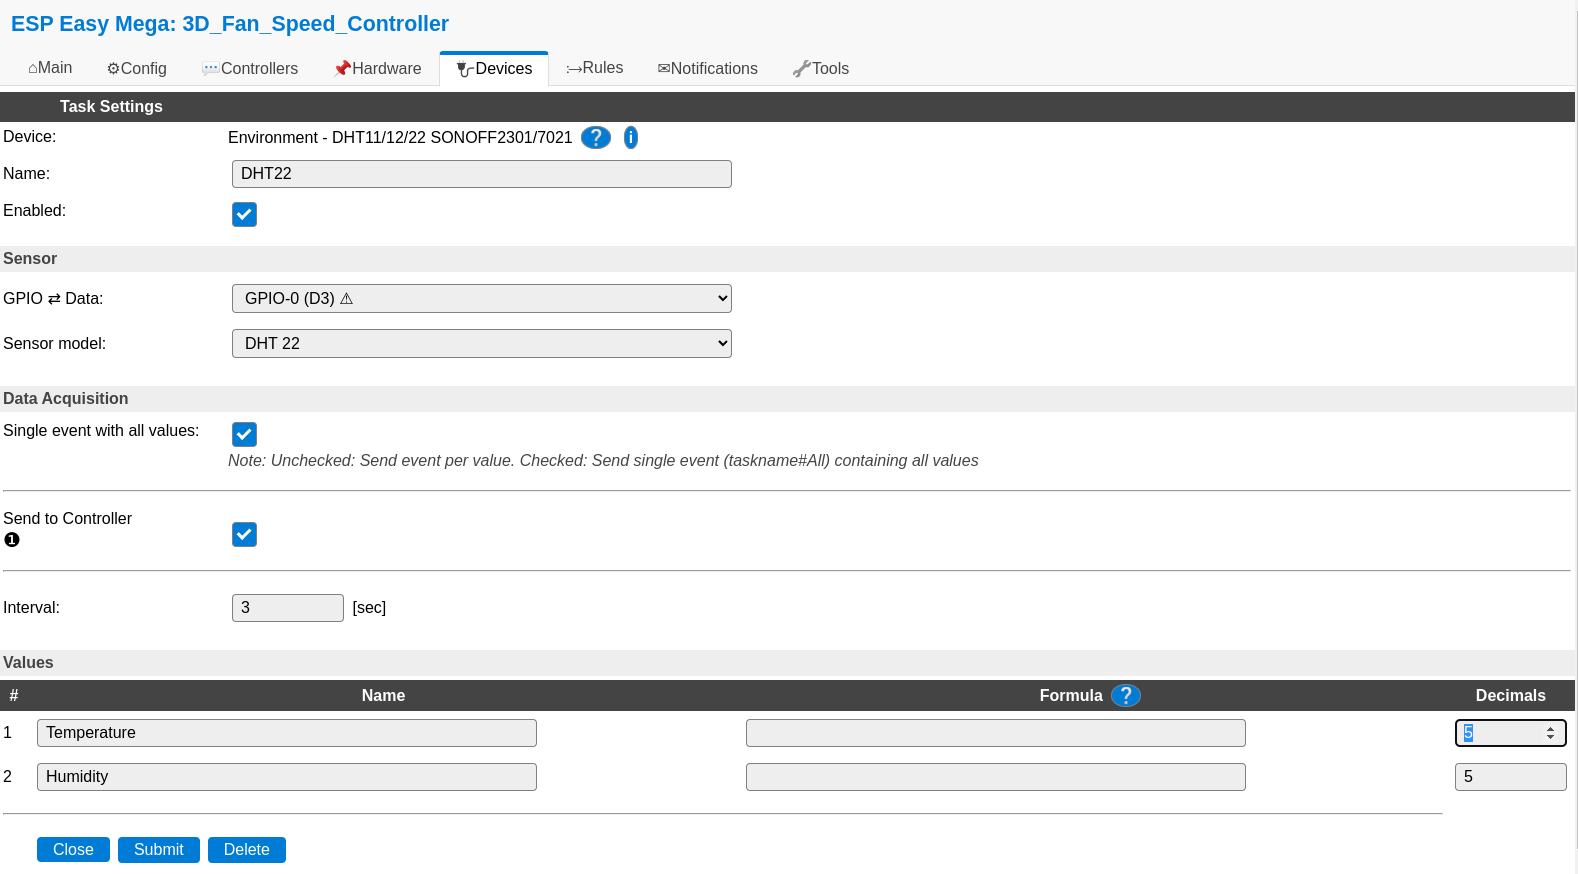Image resolution: width=1578 pixels, height=874 pixels.
Task: Open the device help question mark icon
Action: coord(596,138)
